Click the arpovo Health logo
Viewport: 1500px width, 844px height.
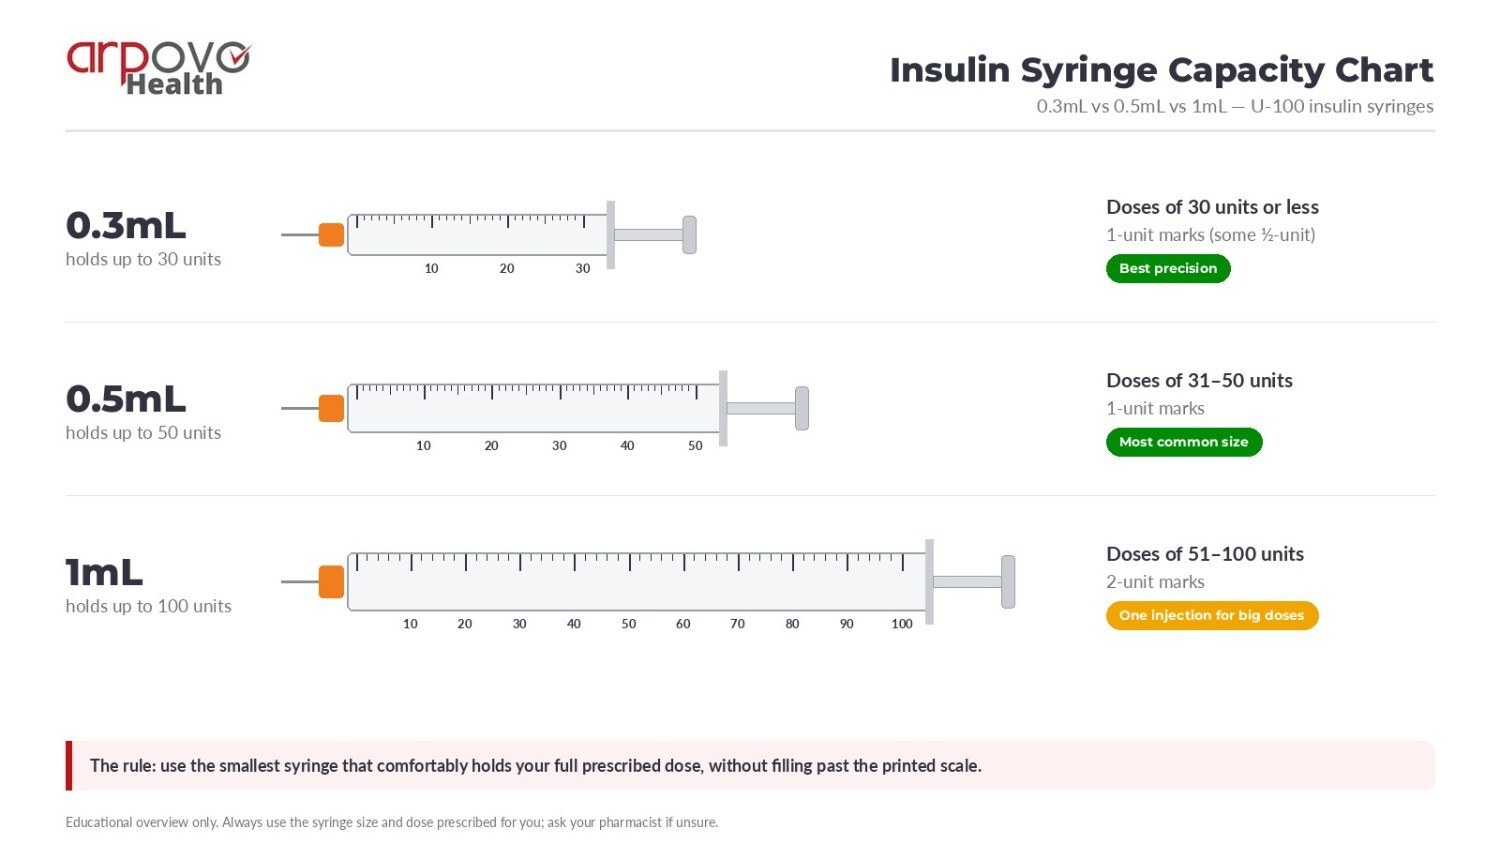tap(158, 68)
